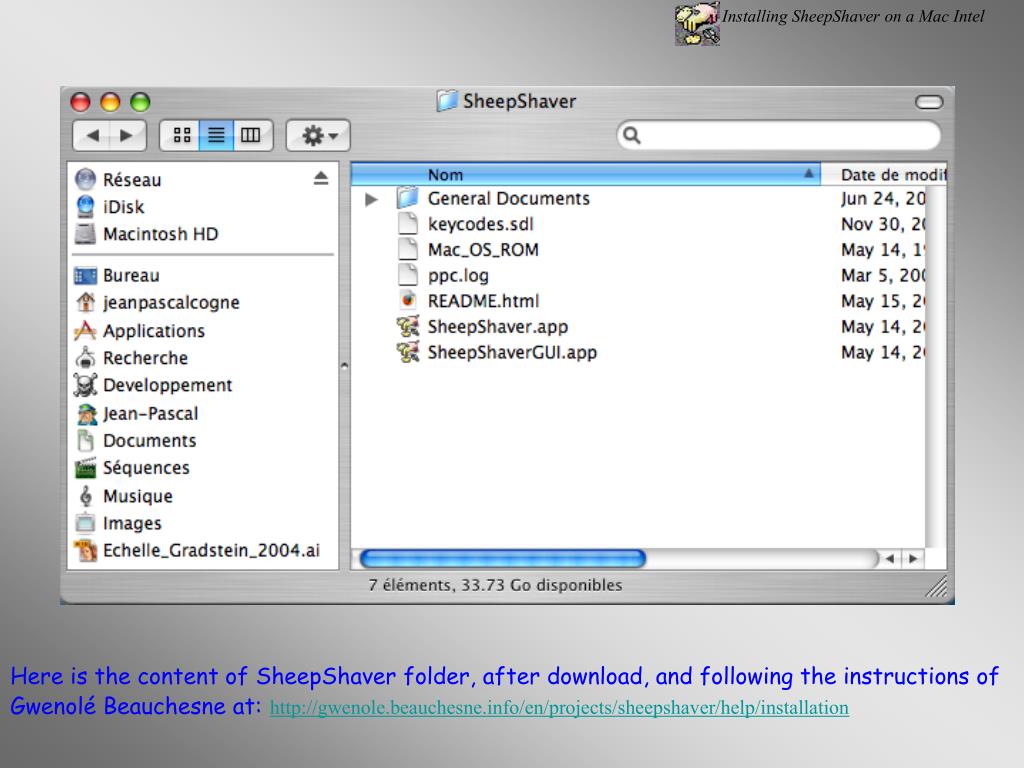The height and width of the screenshot is (768, 1024).
Task: Select the keycodes.sdl file icon
Action: pos(408,223)
